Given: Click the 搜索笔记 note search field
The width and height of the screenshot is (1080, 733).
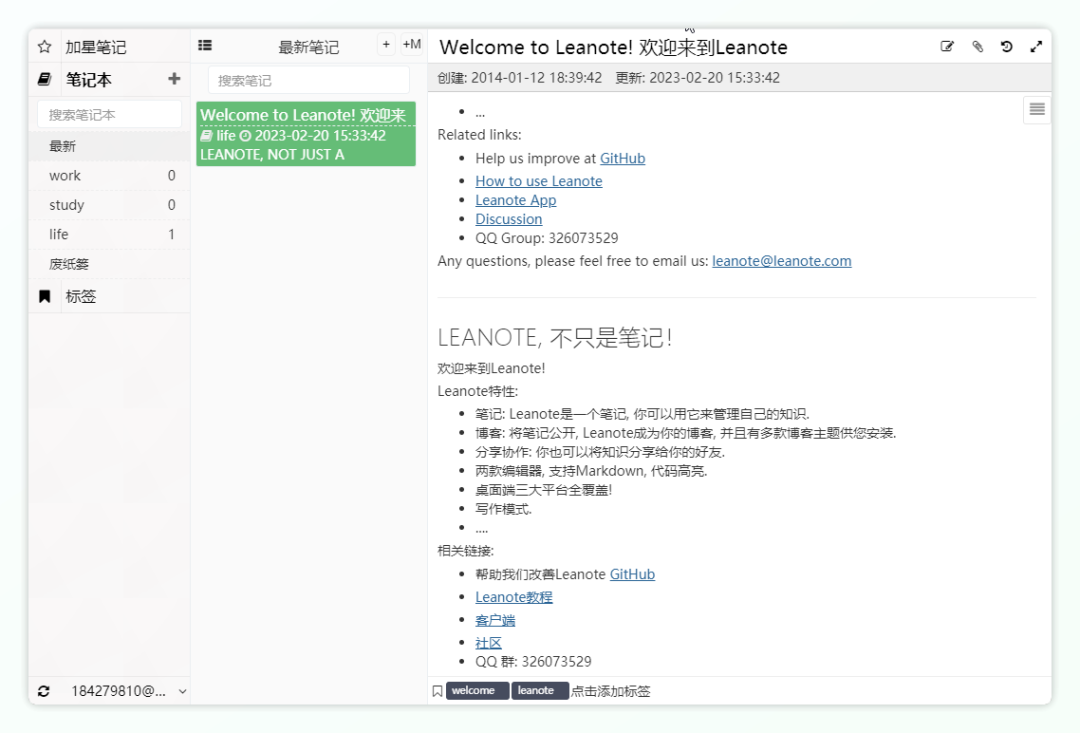Looking at the screenshot, I should tap(309, 81).
